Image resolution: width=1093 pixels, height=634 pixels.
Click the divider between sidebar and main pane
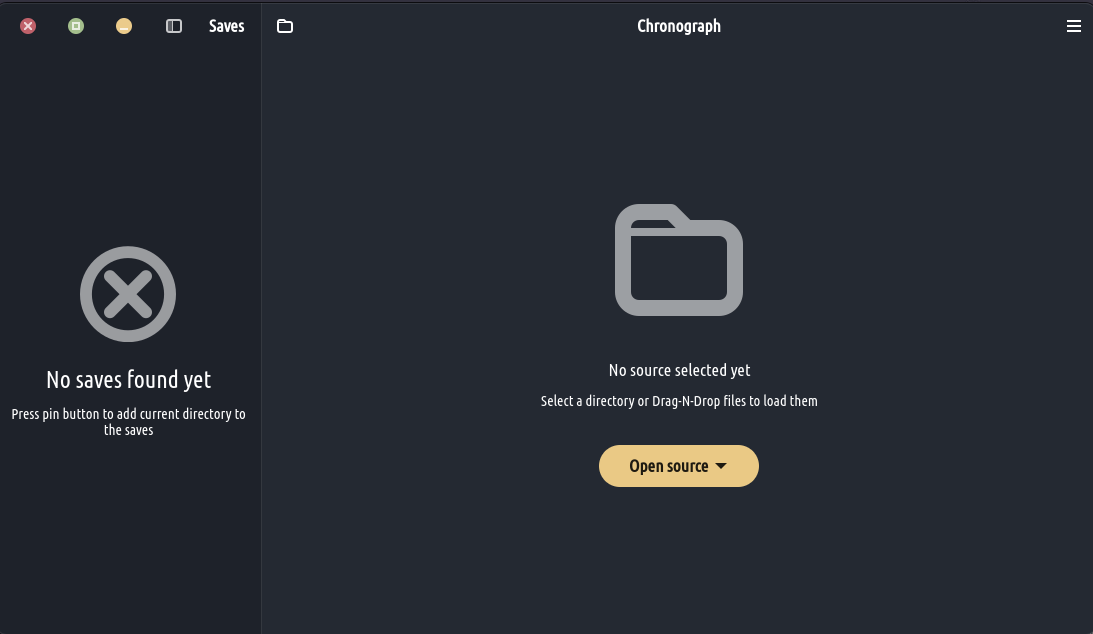click(261, 330)
